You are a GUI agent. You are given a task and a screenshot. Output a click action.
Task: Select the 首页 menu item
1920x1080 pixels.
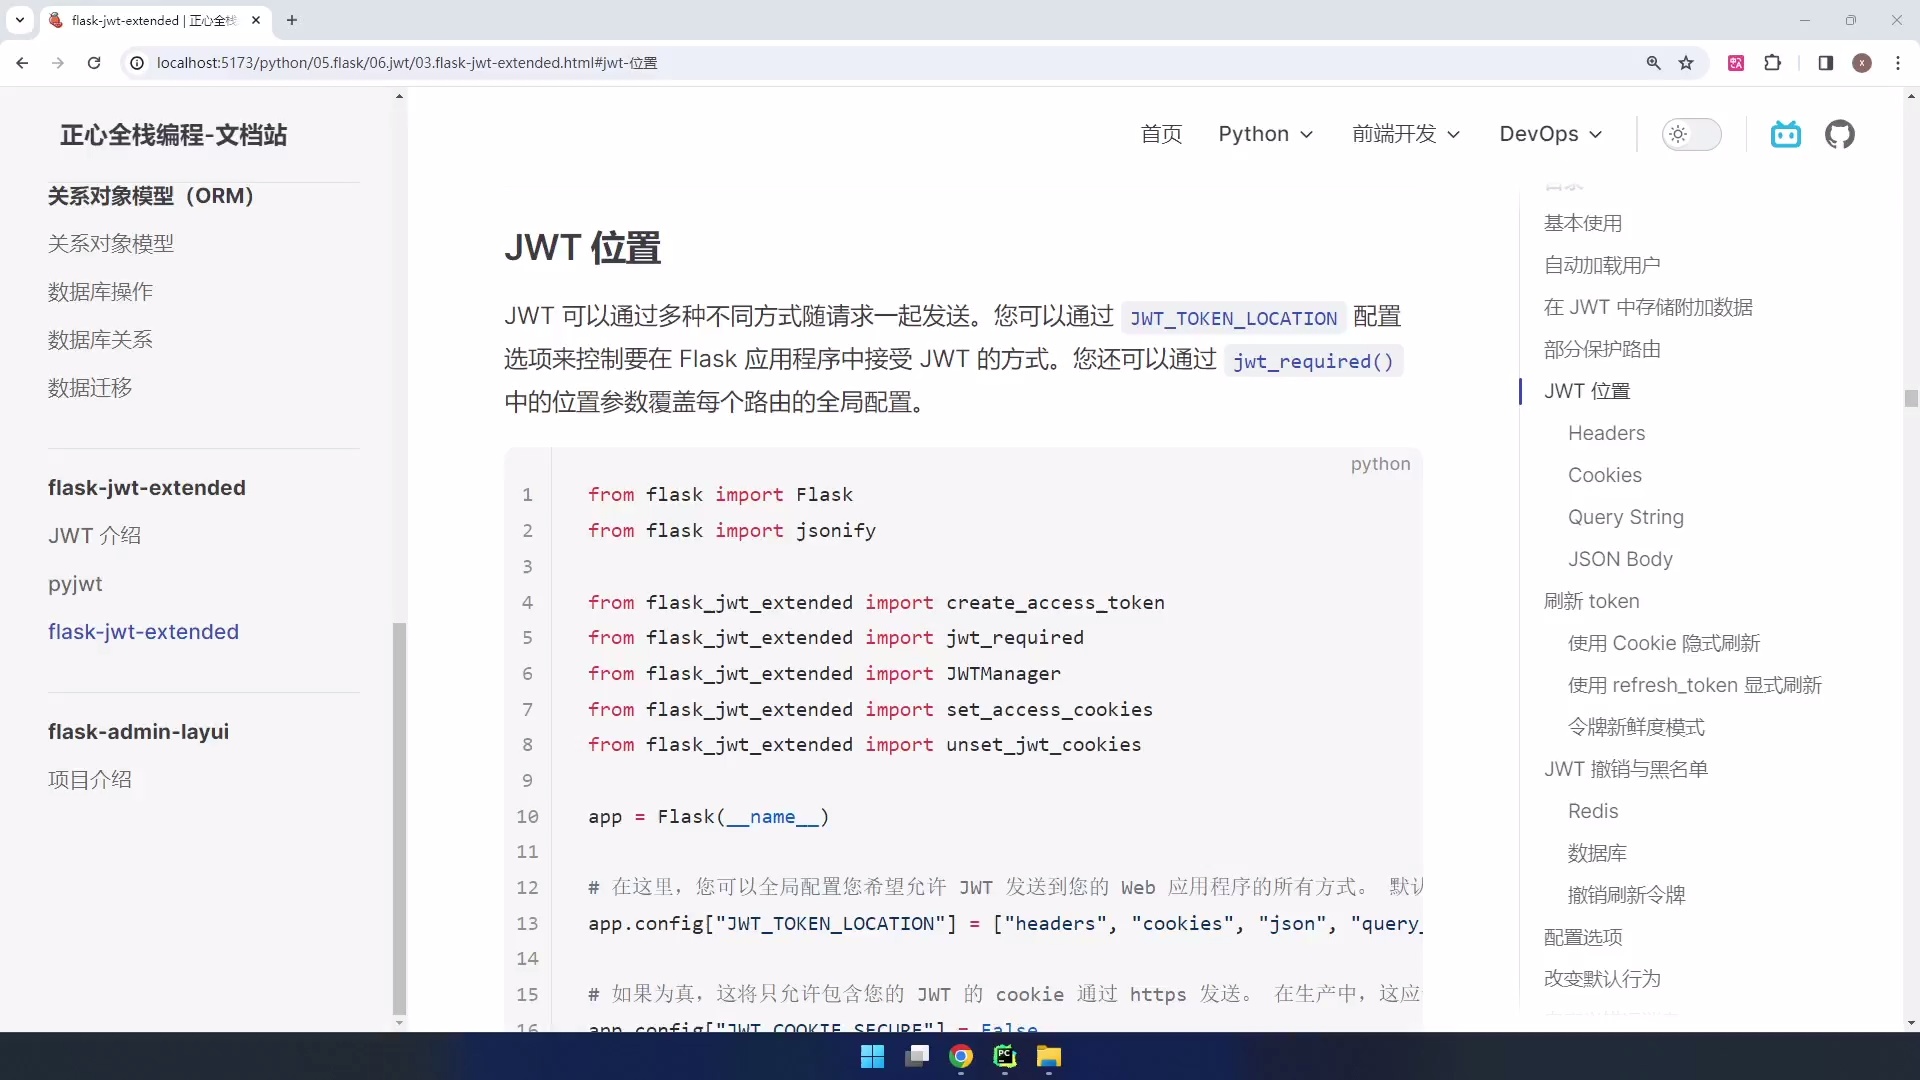[1161, 134]
